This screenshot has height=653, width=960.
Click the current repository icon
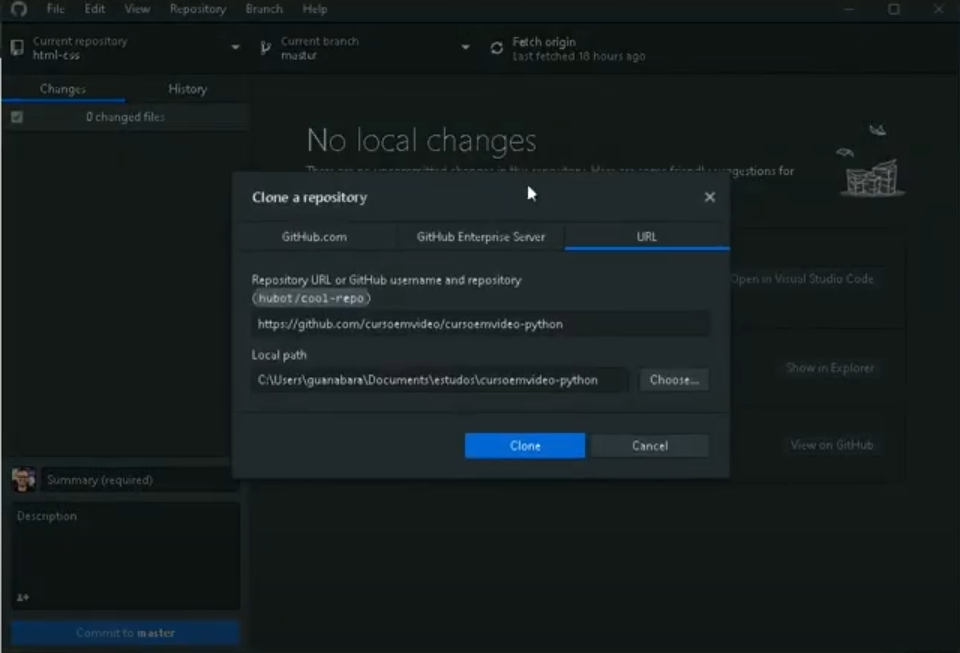click(17, 48)
